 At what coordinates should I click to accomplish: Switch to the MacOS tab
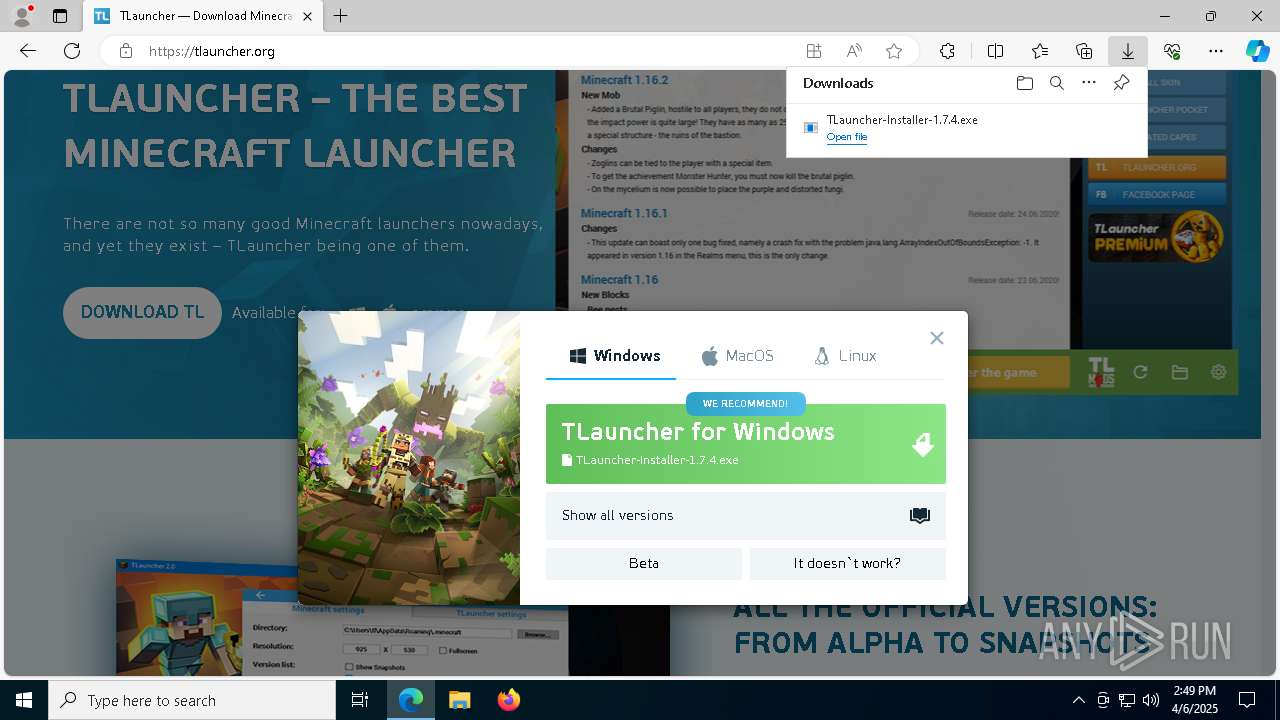[x=737, y=356]
